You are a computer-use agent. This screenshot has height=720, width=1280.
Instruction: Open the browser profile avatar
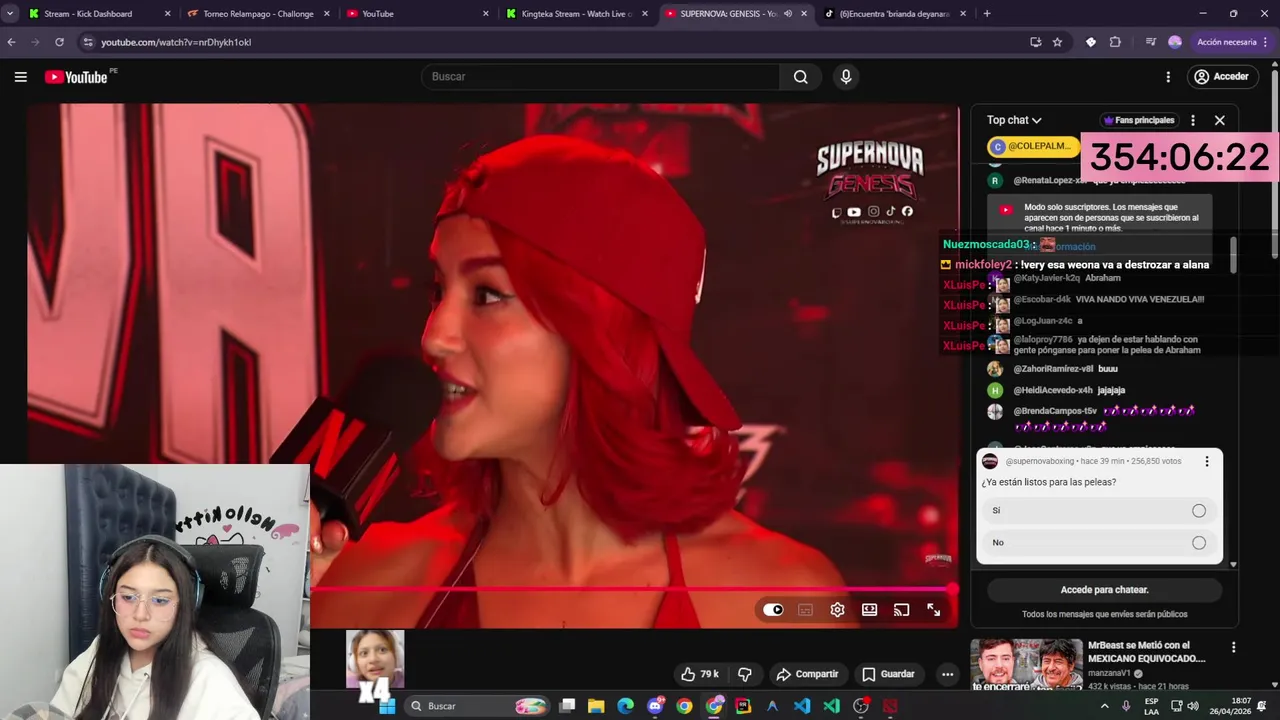click(1175, 42)
